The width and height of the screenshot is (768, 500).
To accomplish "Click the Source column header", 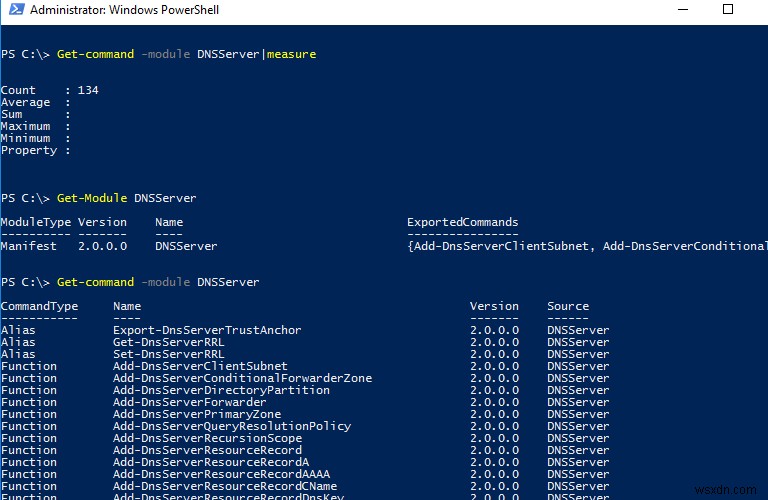I will [568, 307].
